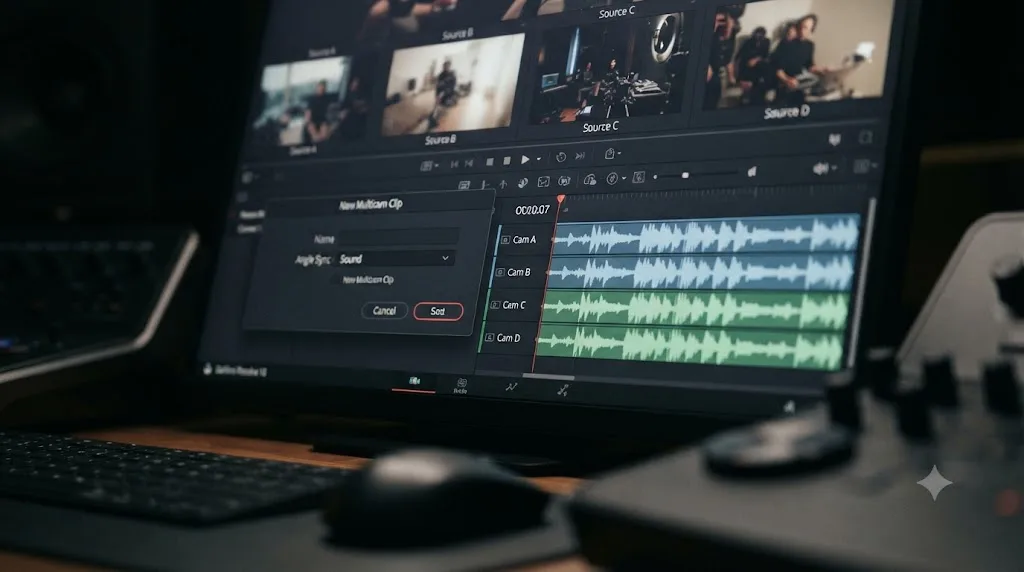
Task: Switch to the second page tab at the bottom
Action: [x=461, y=385]
